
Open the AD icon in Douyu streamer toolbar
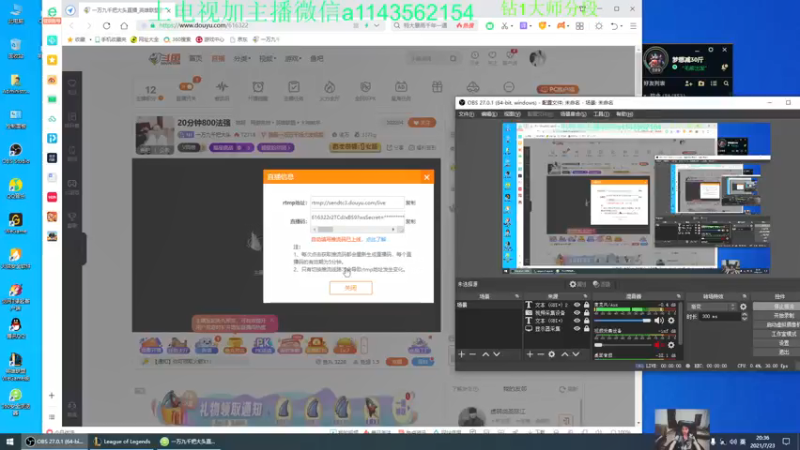tap(401, 87)
